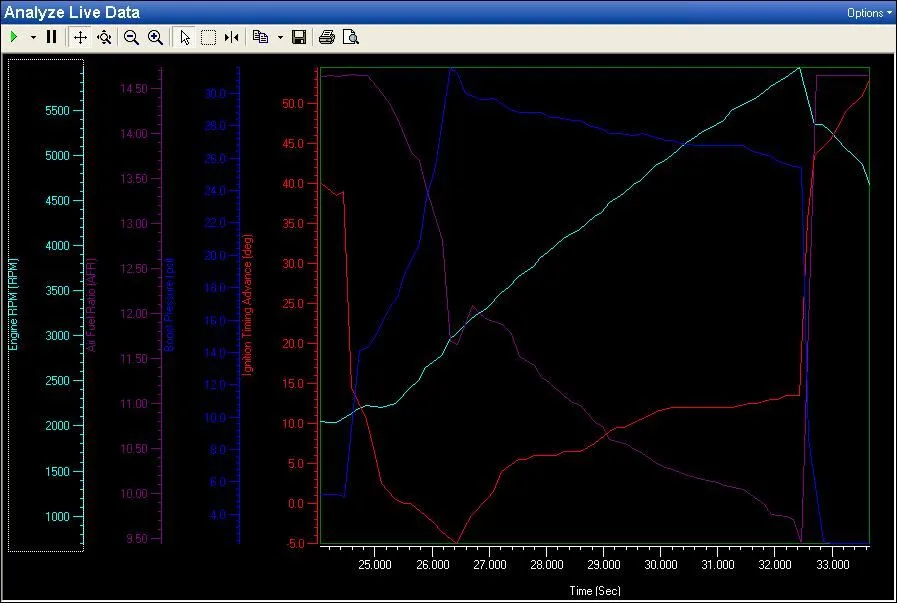Pause the live data capture

(x=51, y=37)
